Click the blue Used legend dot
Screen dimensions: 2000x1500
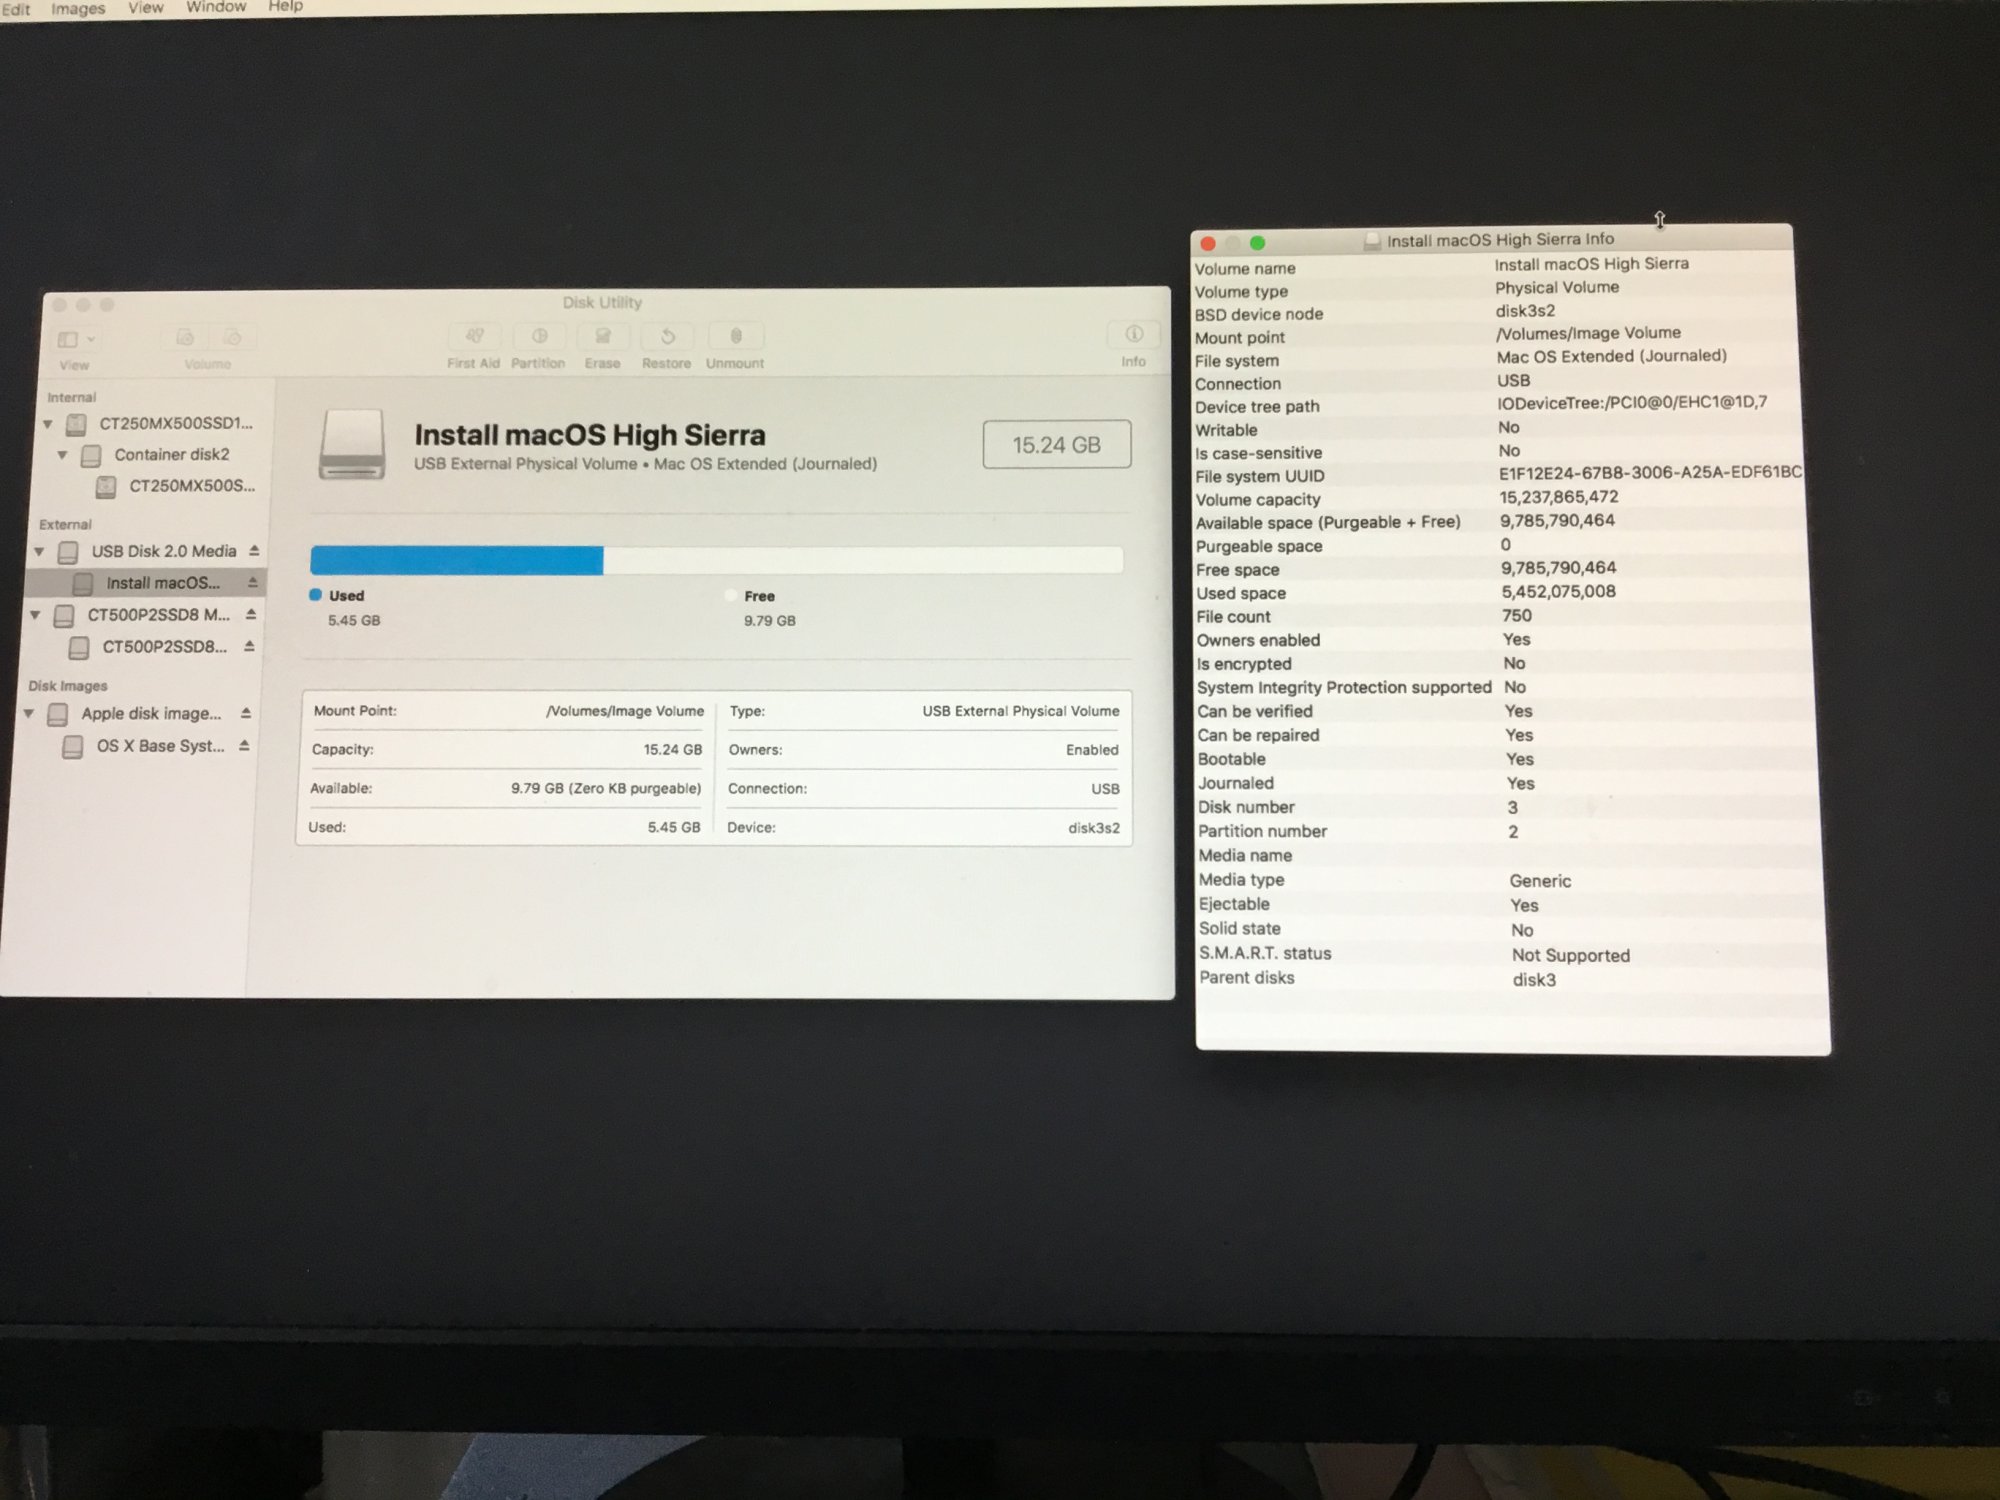tap(316, 595)
